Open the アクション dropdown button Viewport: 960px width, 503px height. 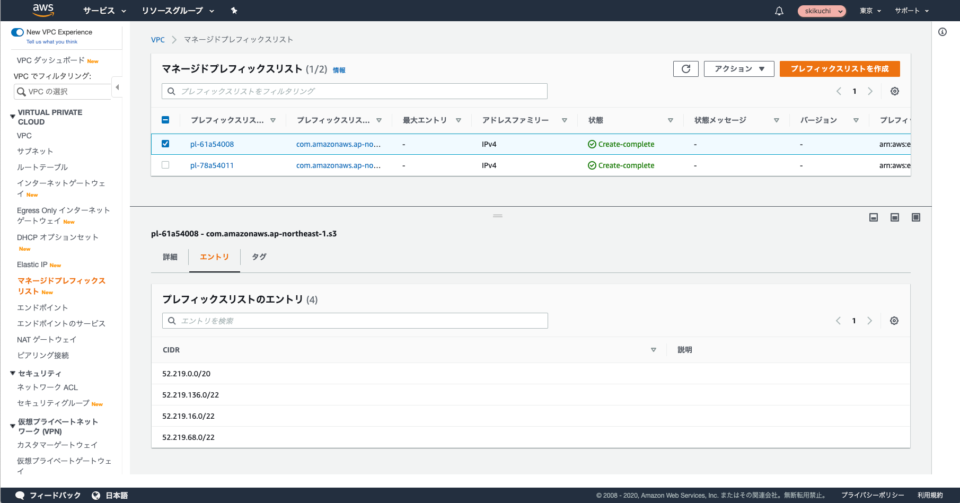(x=739, y=69)
